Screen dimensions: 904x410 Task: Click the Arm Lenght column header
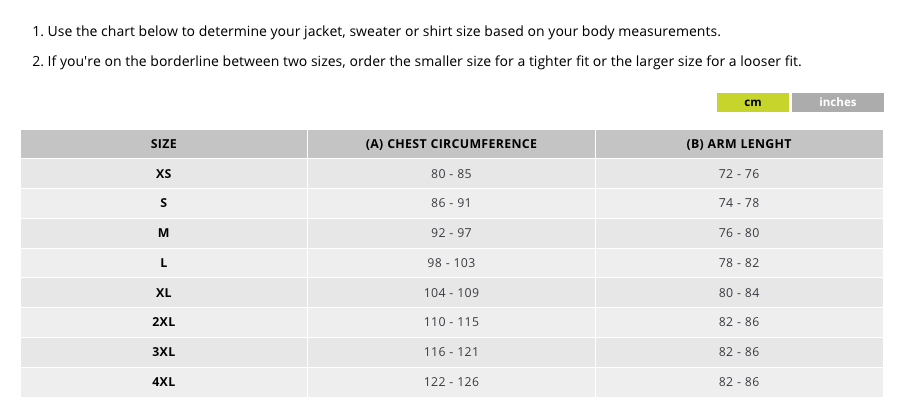(738, 144)
